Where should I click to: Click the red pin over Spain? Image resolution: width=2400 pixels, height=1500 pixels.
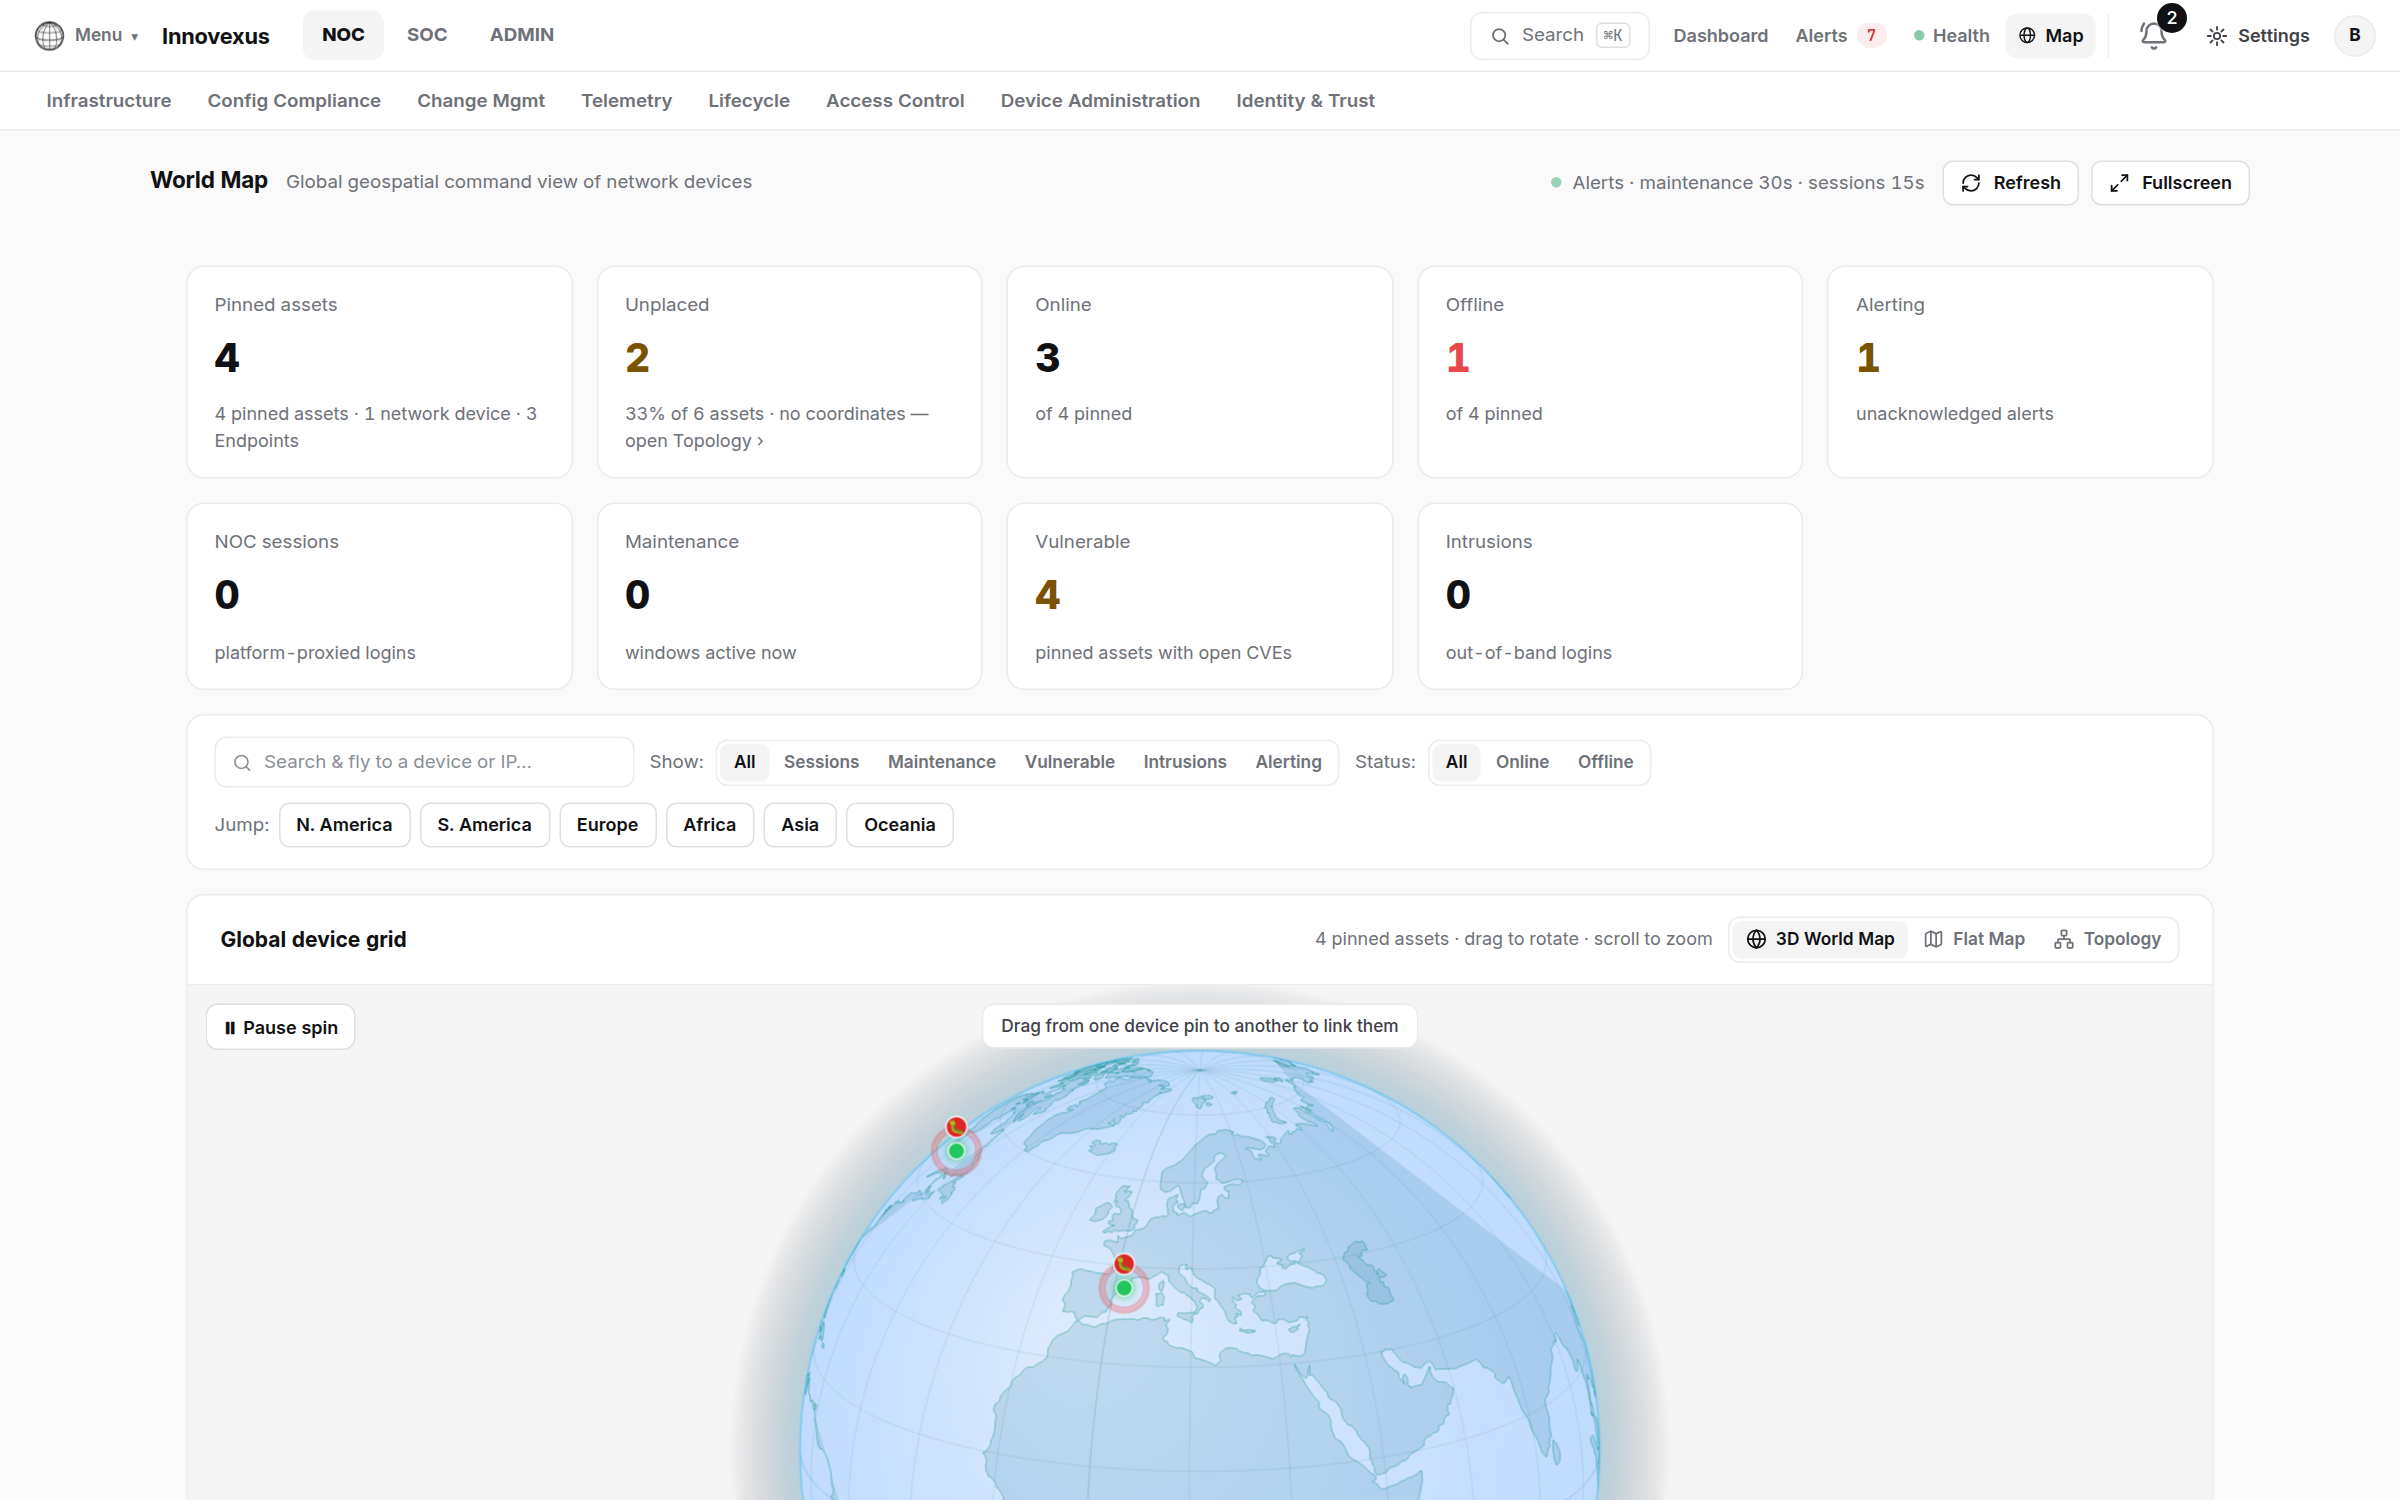click(x=1124, y=1263)
